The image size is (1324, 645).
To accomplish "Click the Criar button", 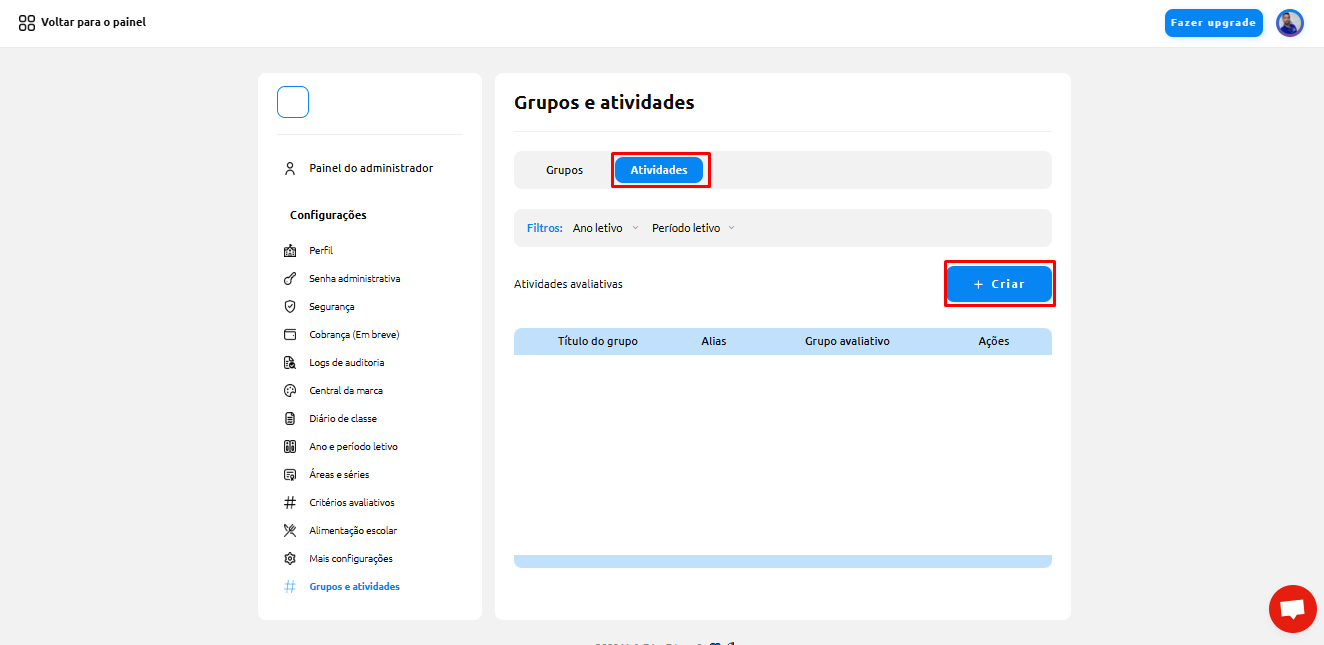I will [1000, 284].
